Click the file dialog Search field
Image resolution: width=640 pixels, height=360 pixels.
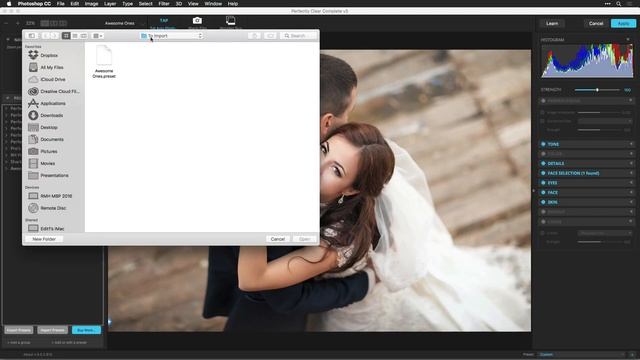pyautogui.click(x=298, y=36)
